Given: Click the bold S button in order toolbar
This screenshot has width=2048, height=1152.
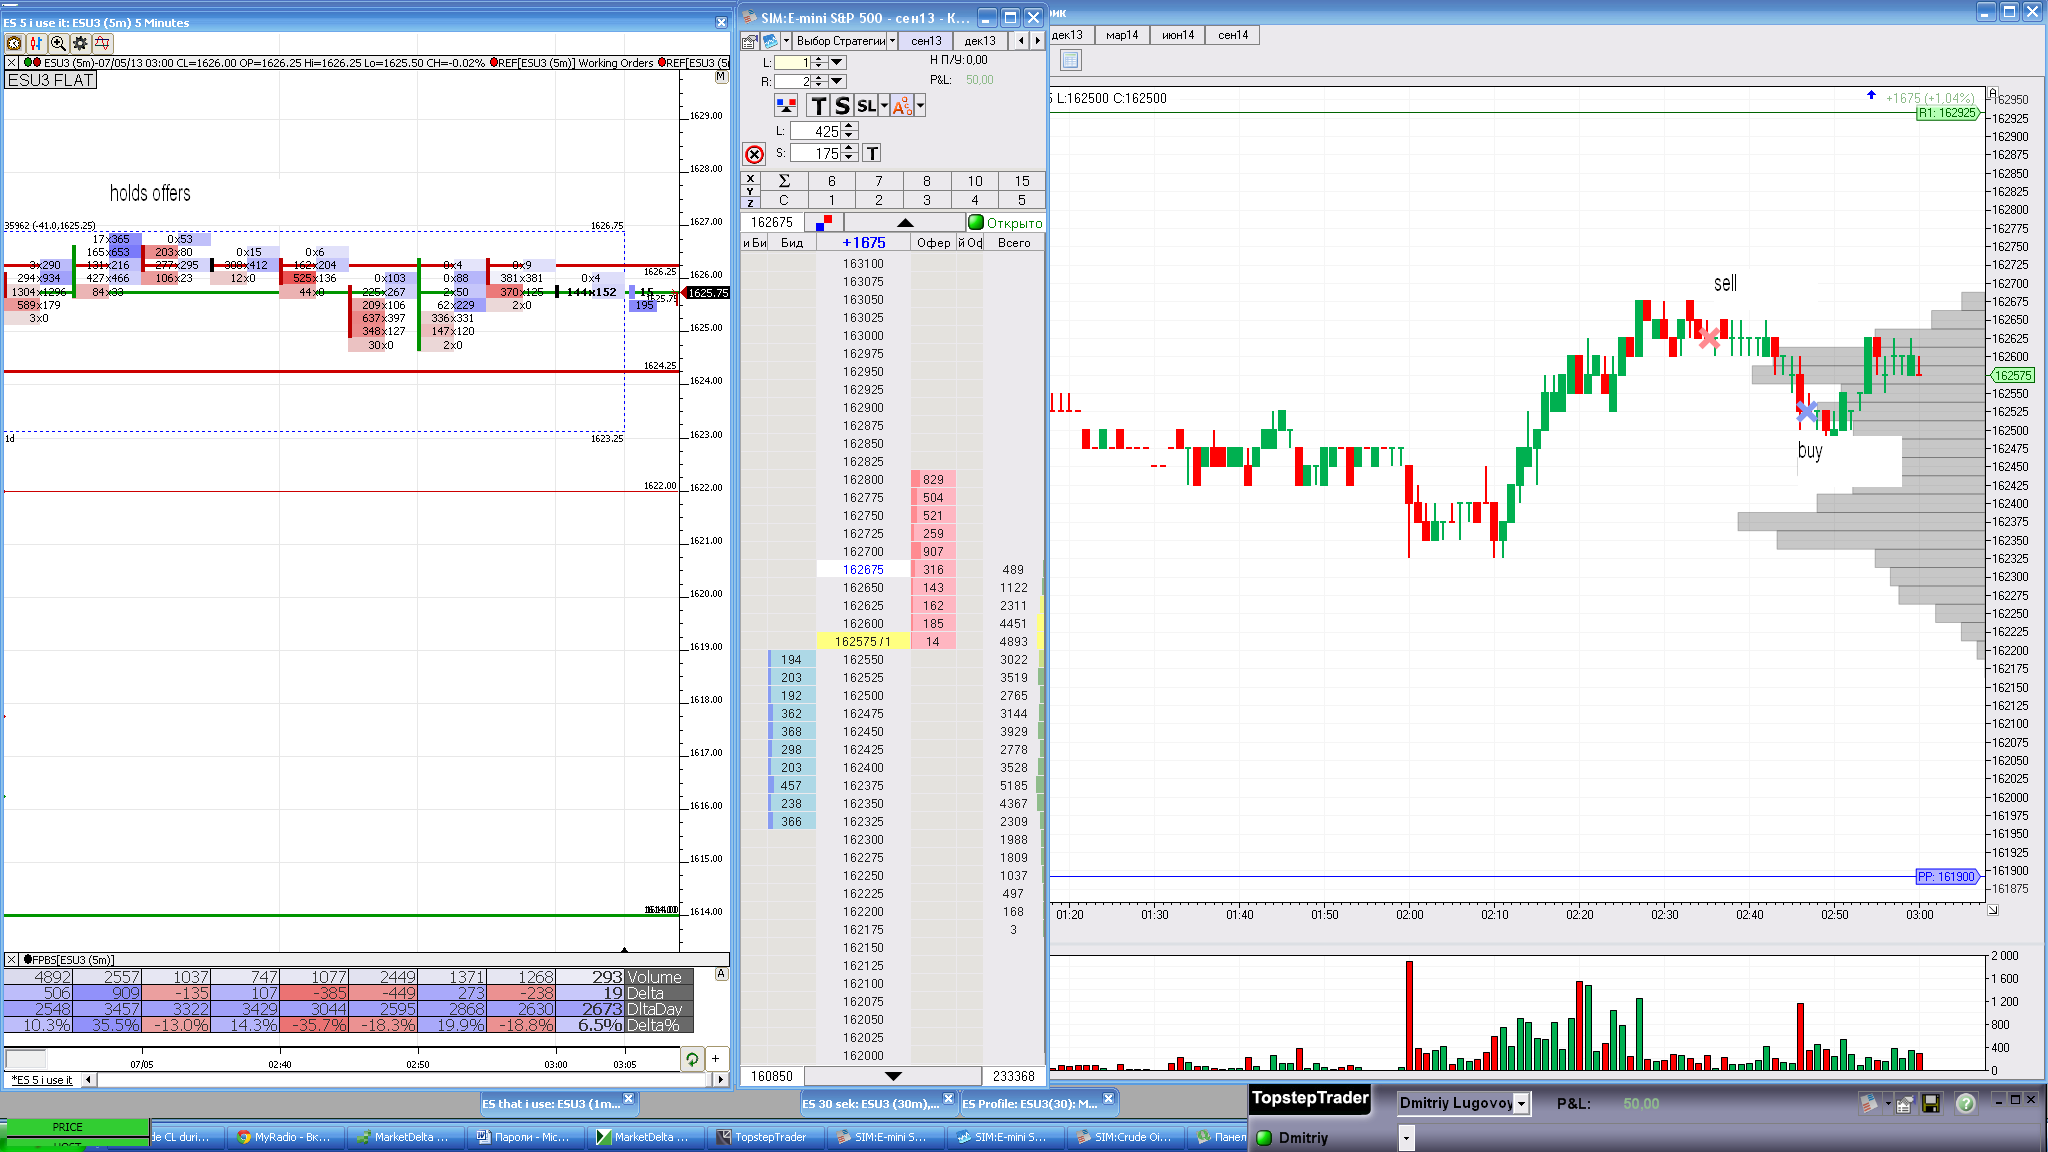Looking at the screenshot, I should (842, 106).
